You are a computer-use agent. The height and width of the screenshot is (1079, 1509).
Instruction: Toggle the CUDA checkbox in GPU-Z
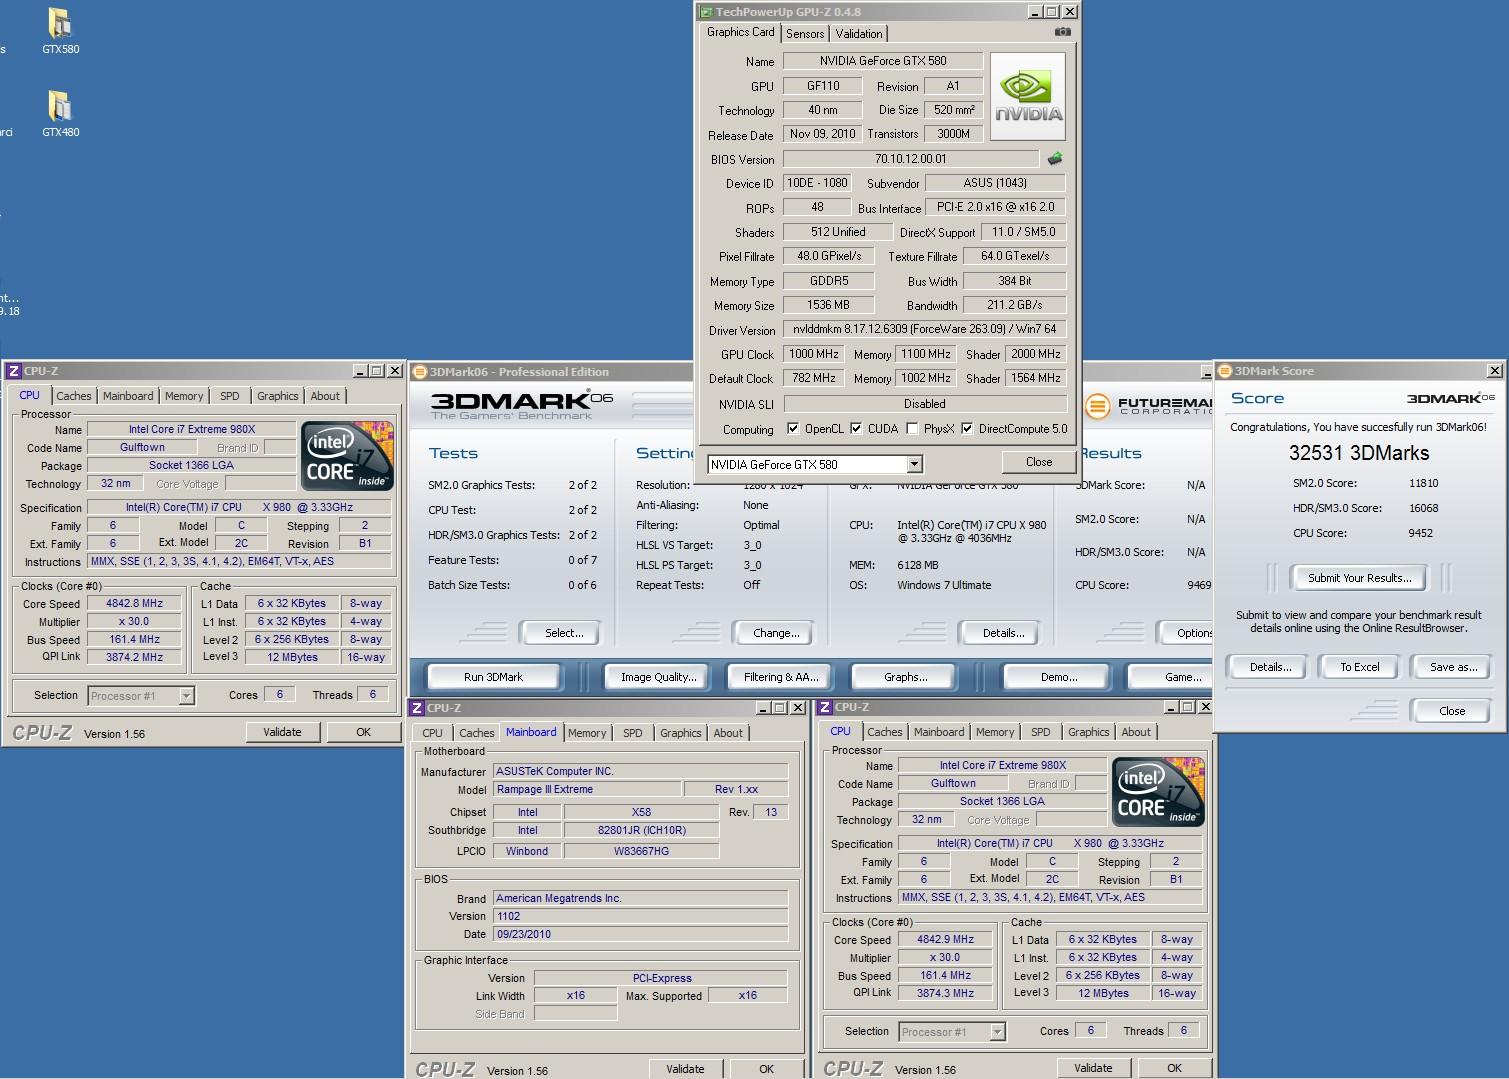click(856, 429)
